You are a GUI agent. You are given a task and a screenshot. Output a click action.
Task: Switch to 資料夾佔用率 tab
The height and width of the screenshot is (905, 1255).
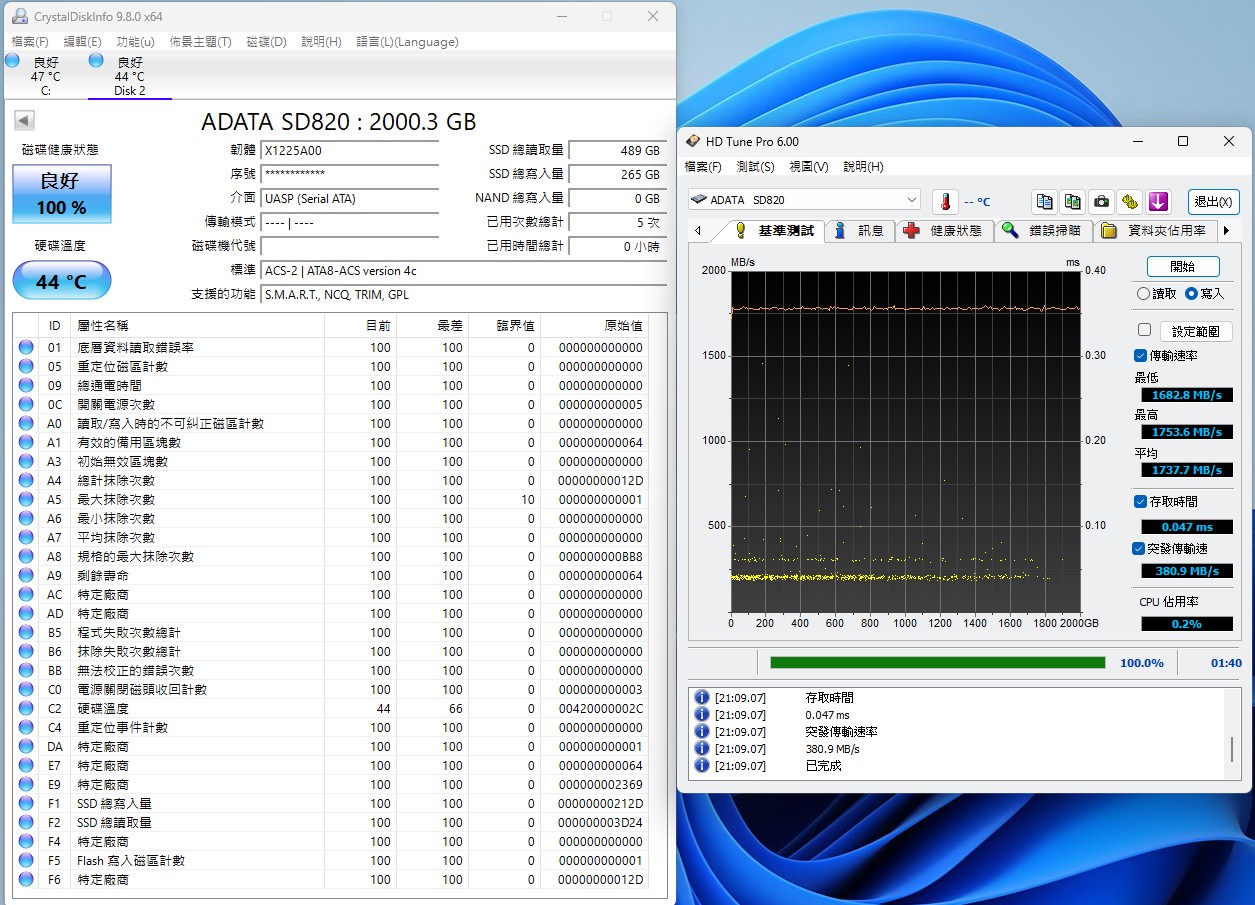(1156, 231)
